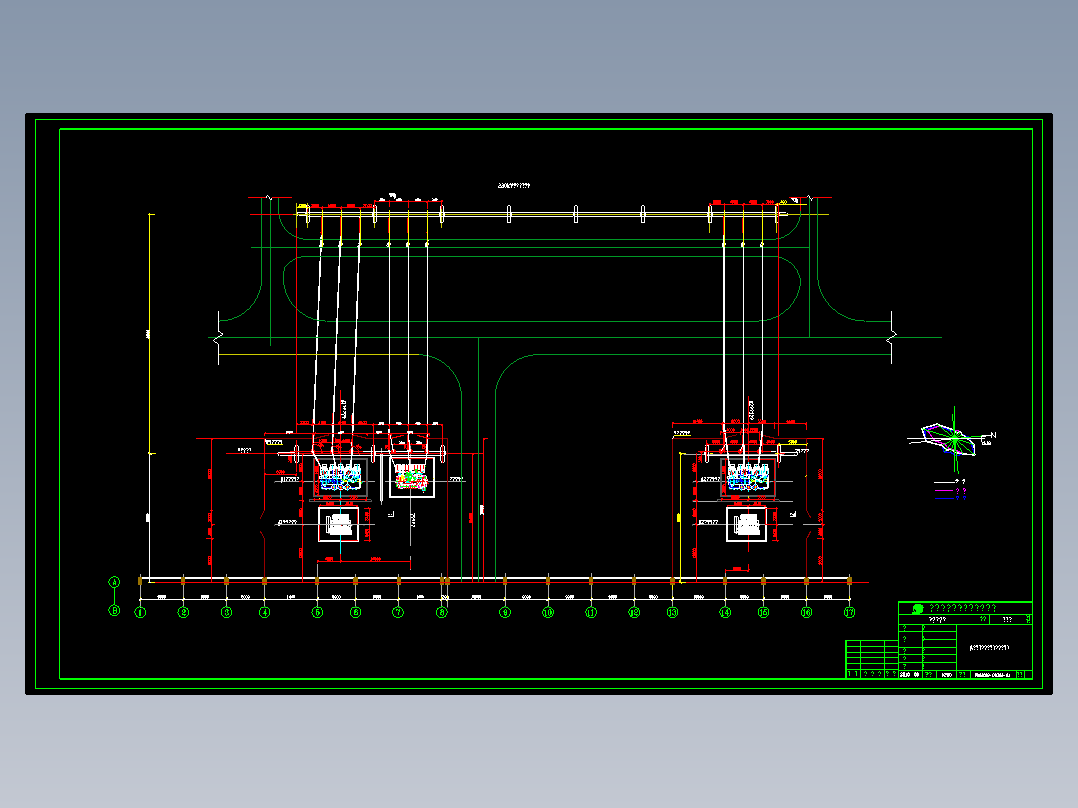Click row axis bubble B
Screen dimensions: 1078x808
coord(115,611)
